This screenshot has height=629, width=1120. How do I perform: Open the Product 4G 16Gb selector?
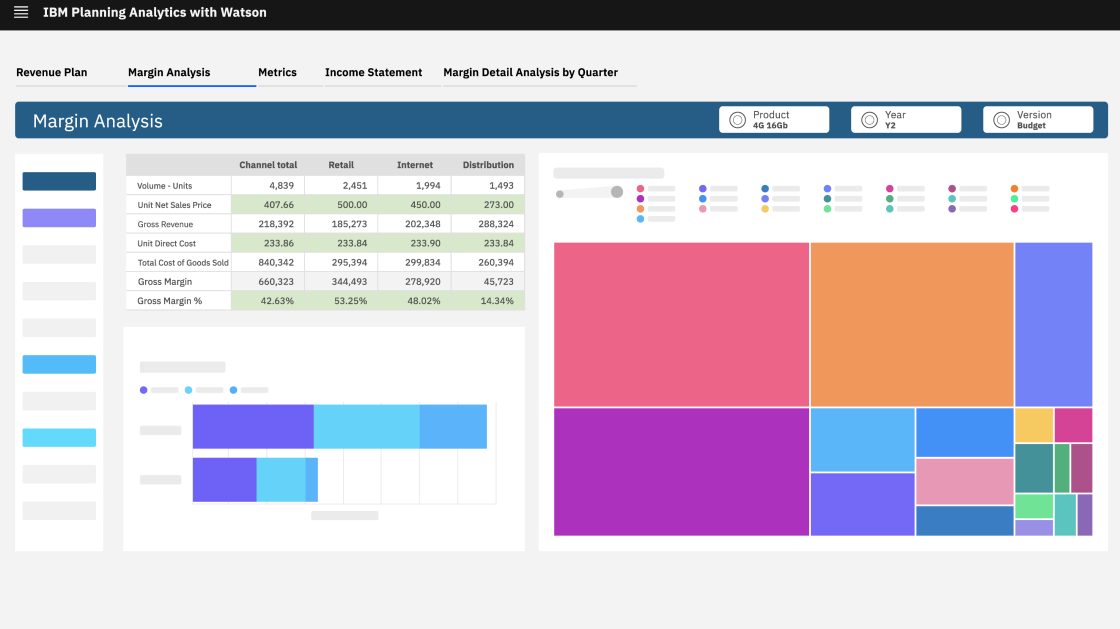pyautogui.click(x=774, y=119)
